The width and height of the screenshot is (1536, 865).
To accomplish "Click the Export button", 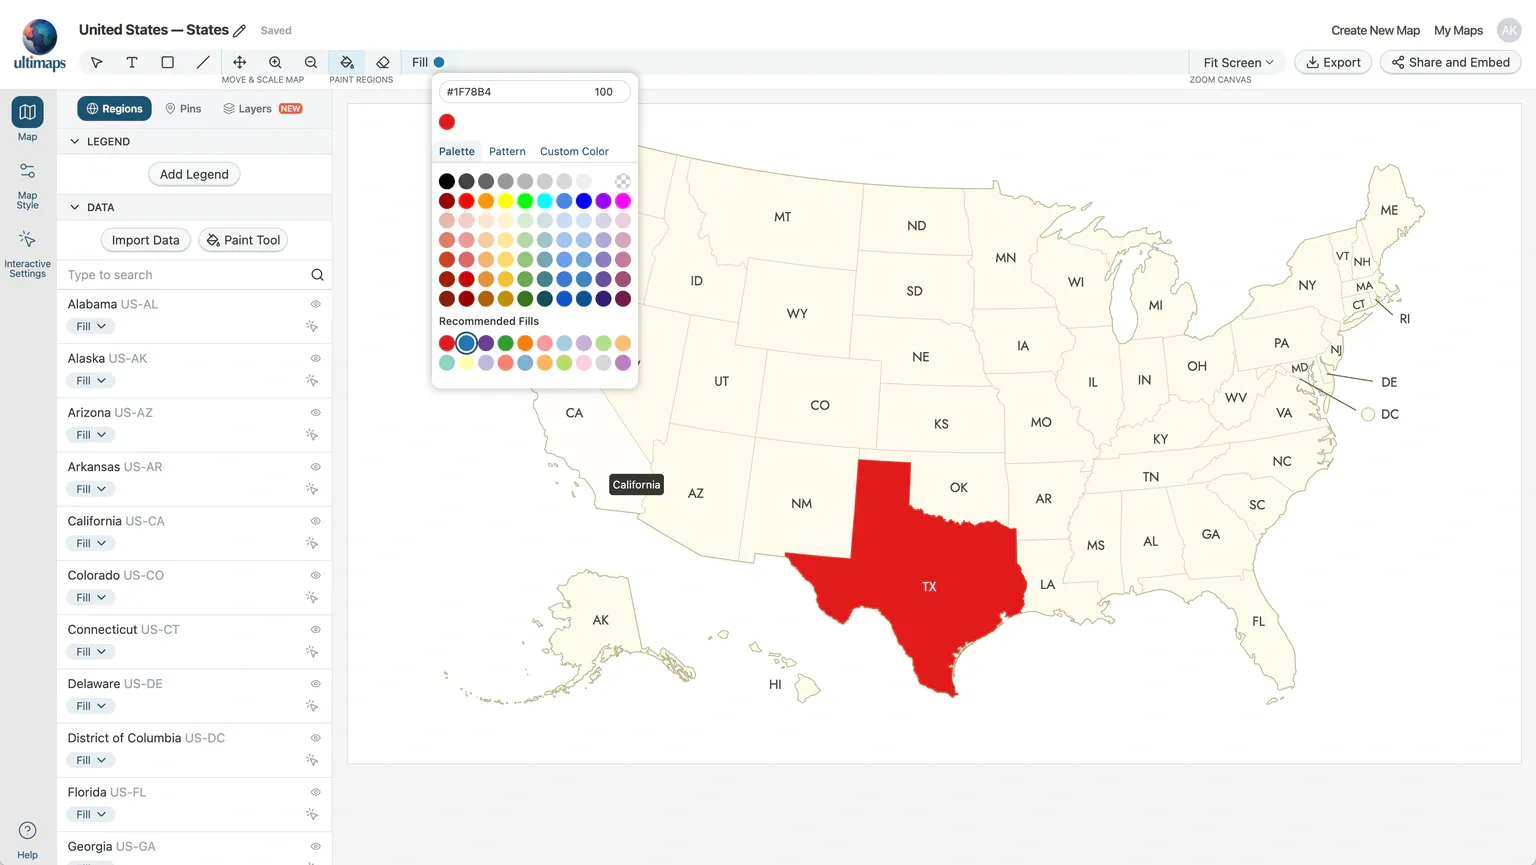I will click(x=1333, y=62).
